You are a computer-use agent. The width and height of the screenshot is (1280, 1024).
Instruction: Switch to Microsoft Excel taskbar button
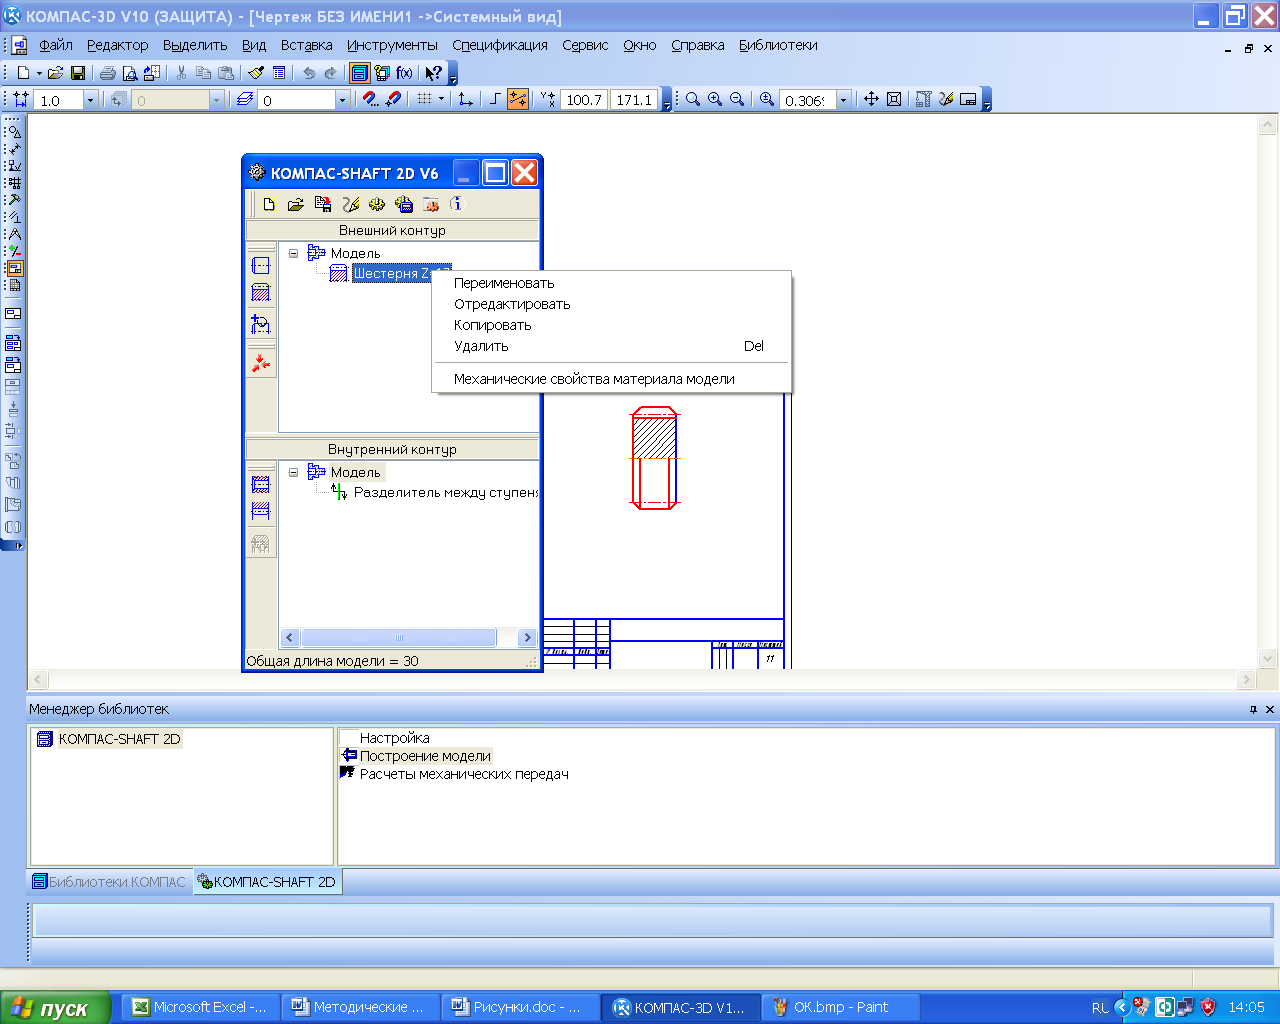point(201,1007)
